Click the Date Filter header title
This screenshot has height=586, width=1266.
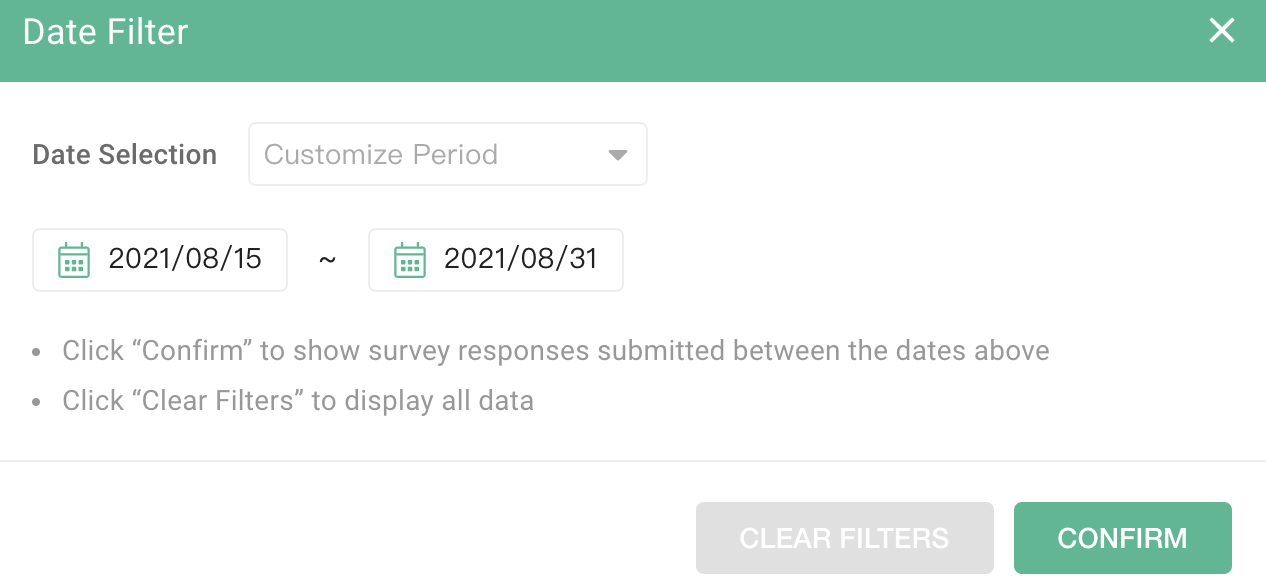(104, 31)
